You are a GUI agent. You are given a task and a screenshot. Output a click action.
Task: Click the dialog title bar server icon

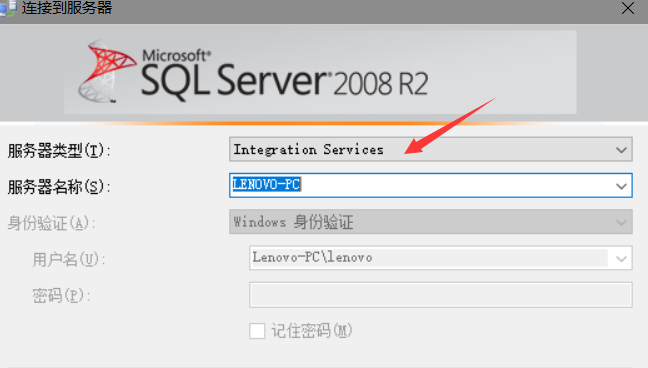point(8,7)
